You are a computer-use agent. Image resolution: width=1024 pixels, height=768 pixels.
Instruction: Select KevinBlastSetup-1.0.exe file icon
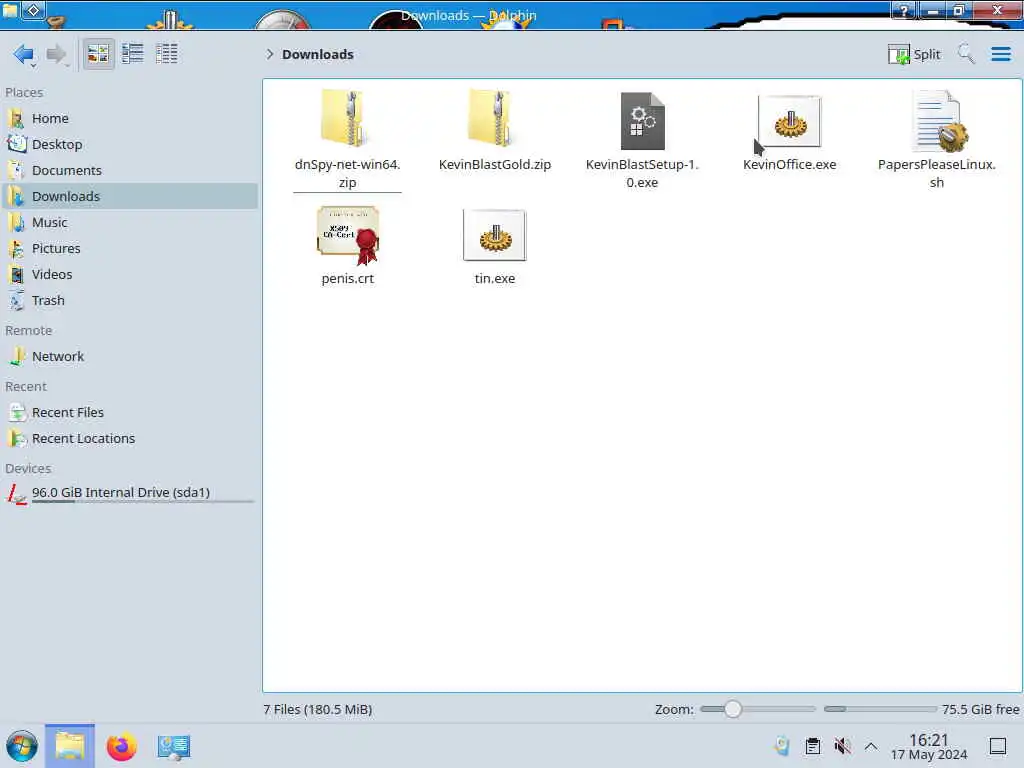pos(643,121)
